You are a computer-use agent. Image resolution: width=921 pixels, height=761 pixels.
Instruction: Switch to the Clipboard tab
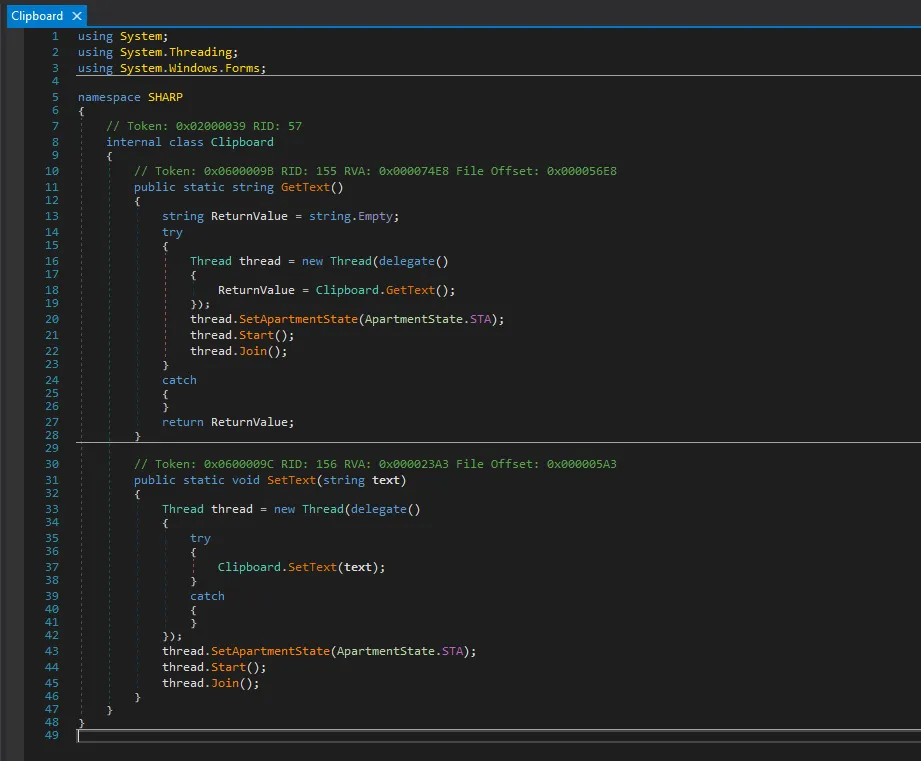[37, 16]
